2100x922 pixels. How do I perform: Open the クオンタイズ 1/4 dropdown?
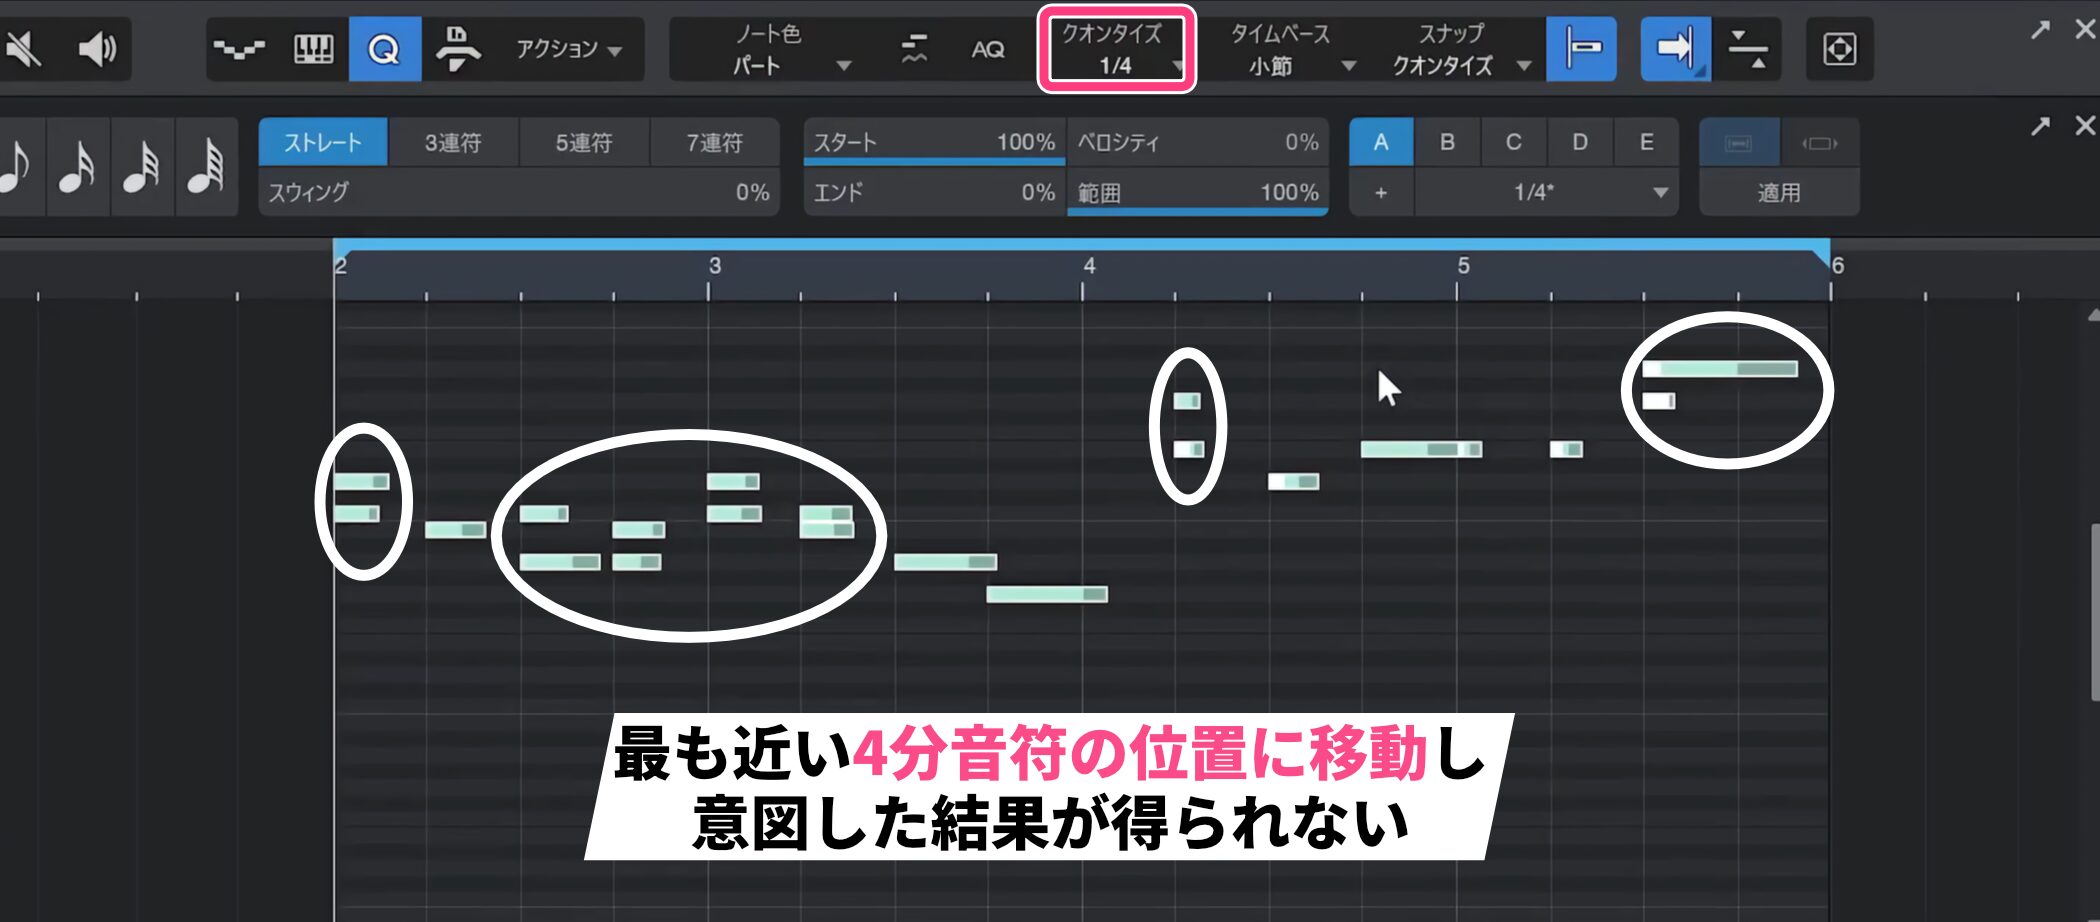(x=1117, y=49)
